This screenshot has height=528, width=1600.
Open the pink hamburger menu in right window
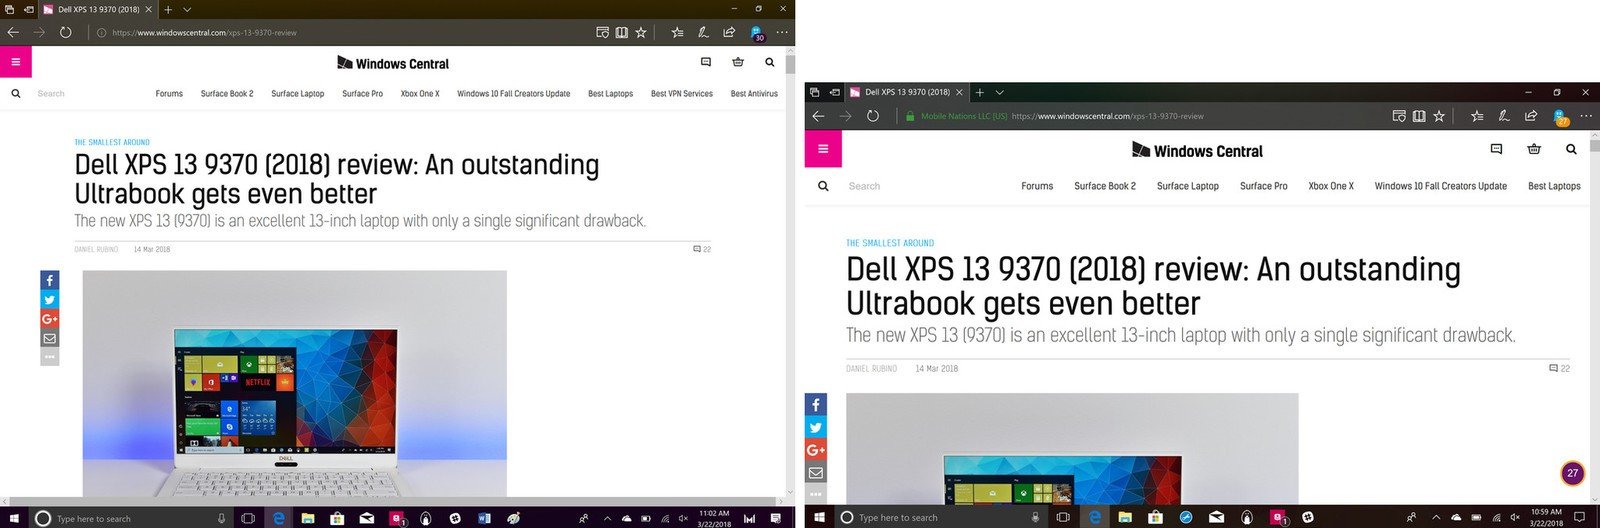coord(823,149)
